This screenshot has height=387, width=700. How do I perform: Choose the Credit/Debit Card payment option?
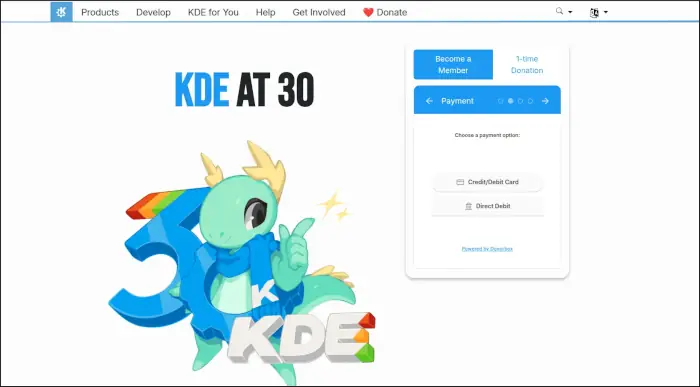pyautogui.click(x=488, y=182)
